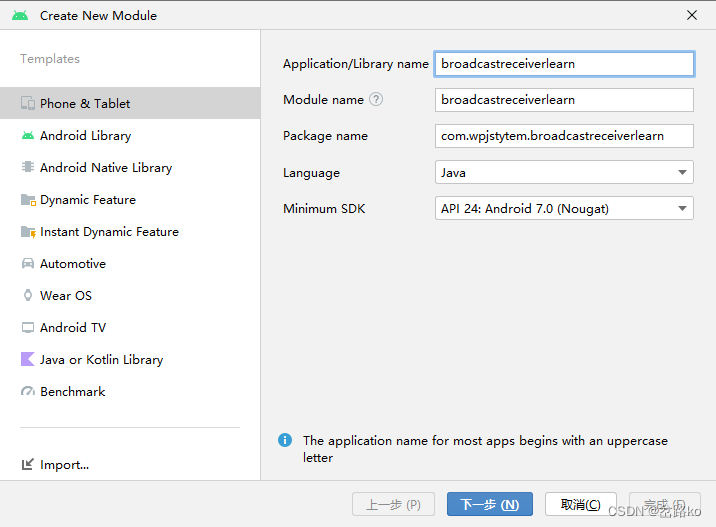Choose the Benchmark template
This screenshot has height=527, width=716.
[130, 391]
